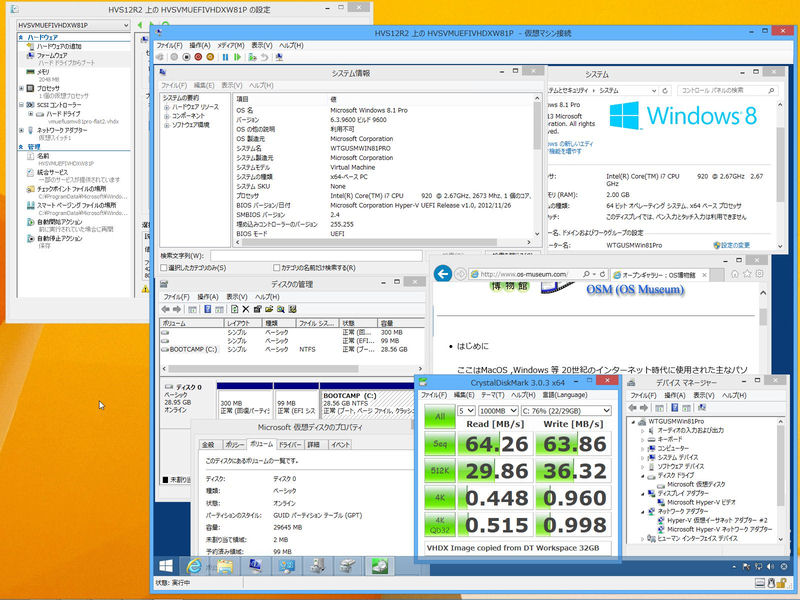Screen dimensions: 800x600
Task: Click the Checkpoint icon in VM toolbar
Action: pos(252,57)
